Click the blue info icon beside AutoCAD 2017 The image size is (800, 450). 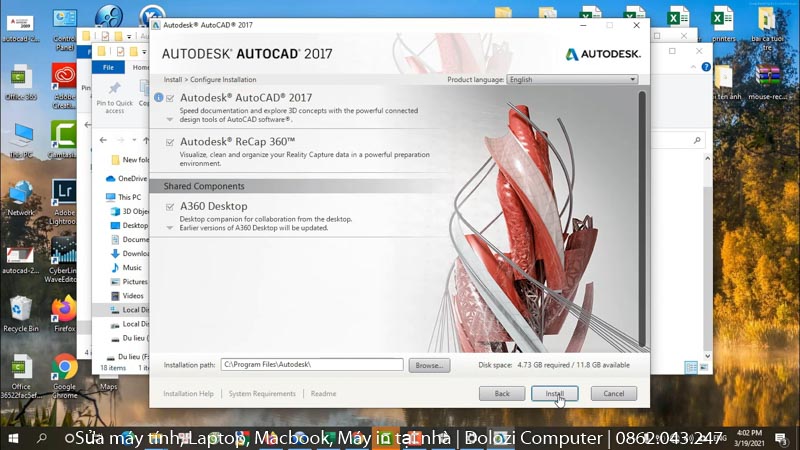point(158,98)
